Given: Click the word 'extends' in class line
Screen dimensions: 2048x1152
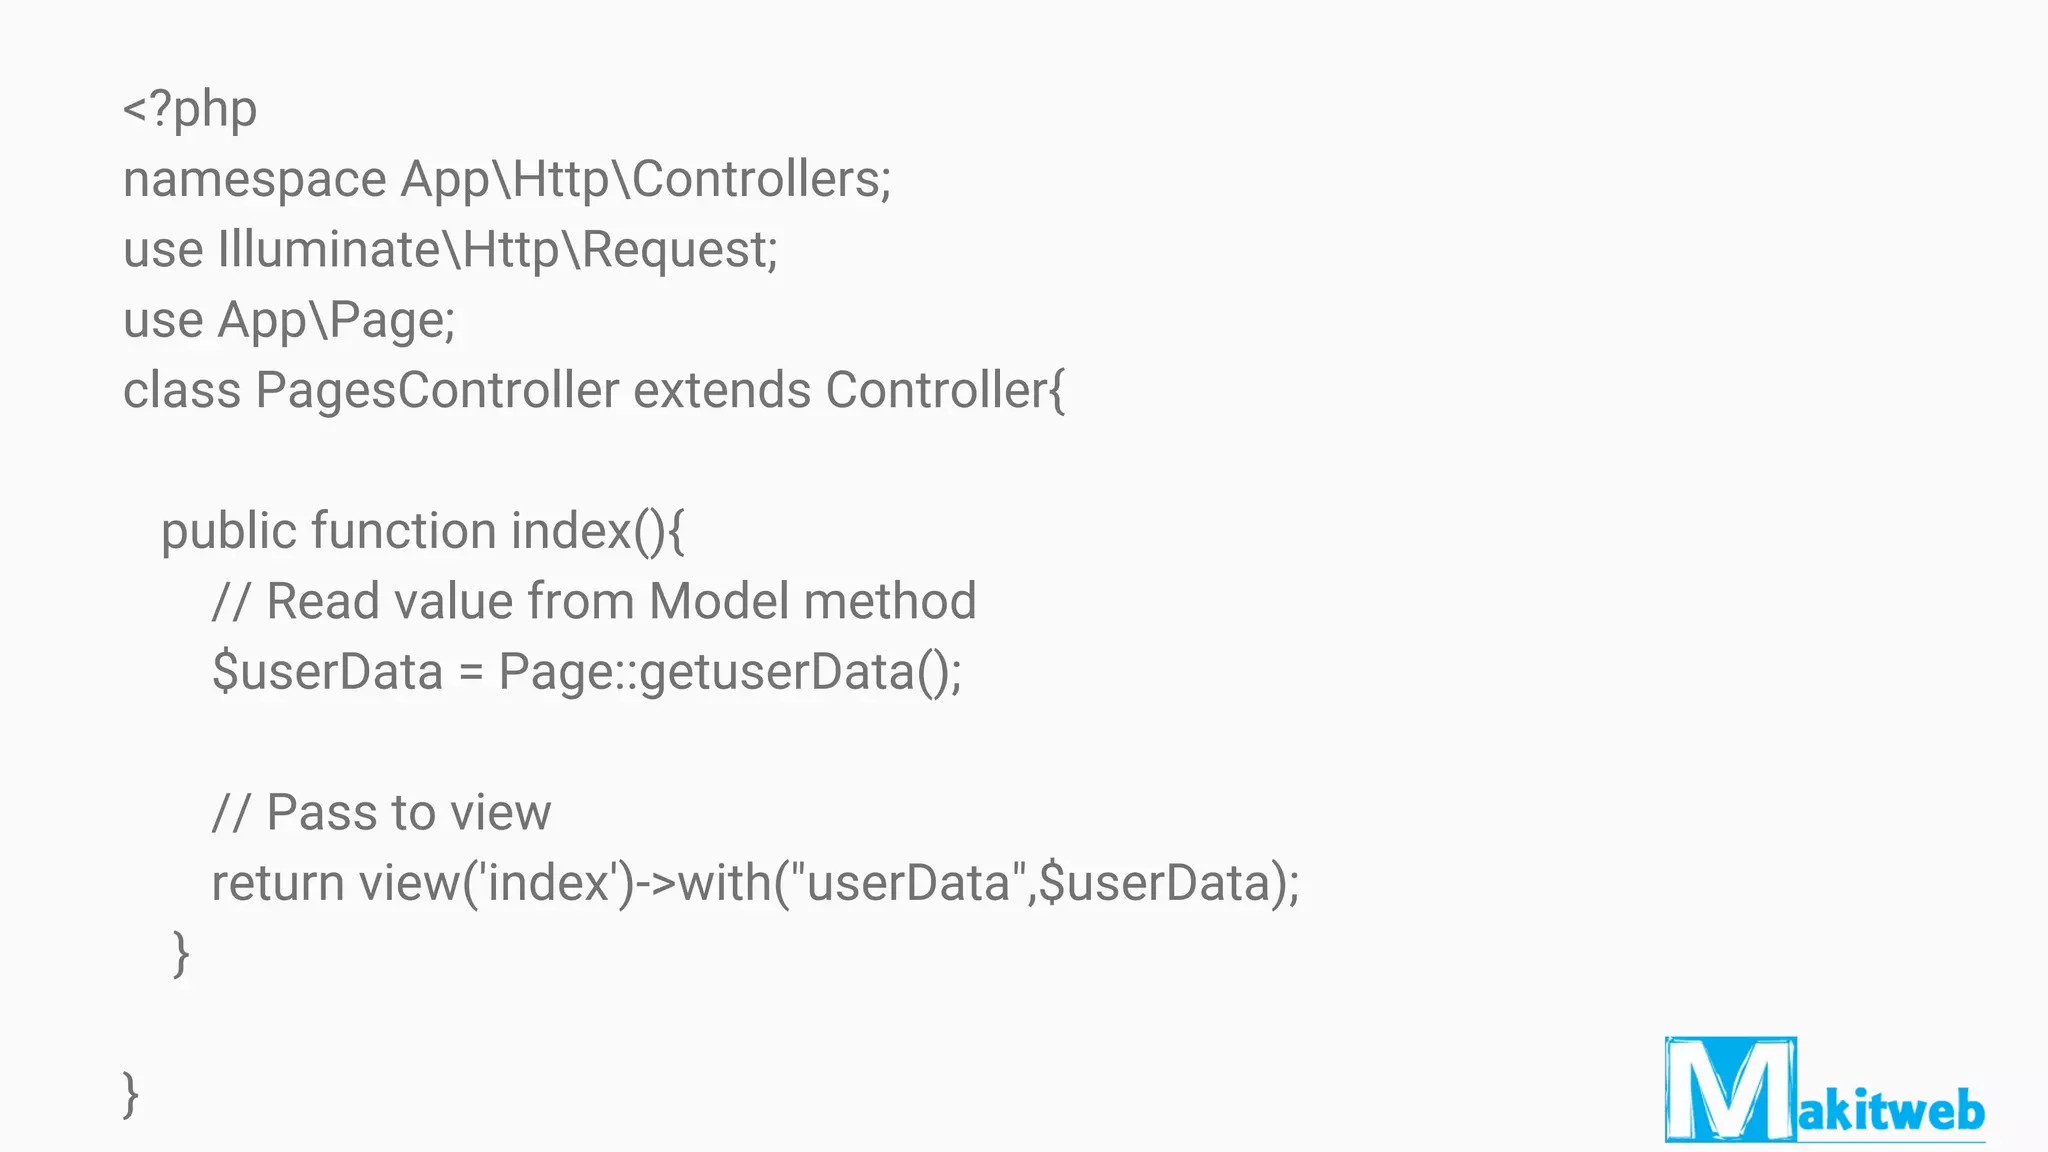Looking at the screenshot, I should click(721, 391).
